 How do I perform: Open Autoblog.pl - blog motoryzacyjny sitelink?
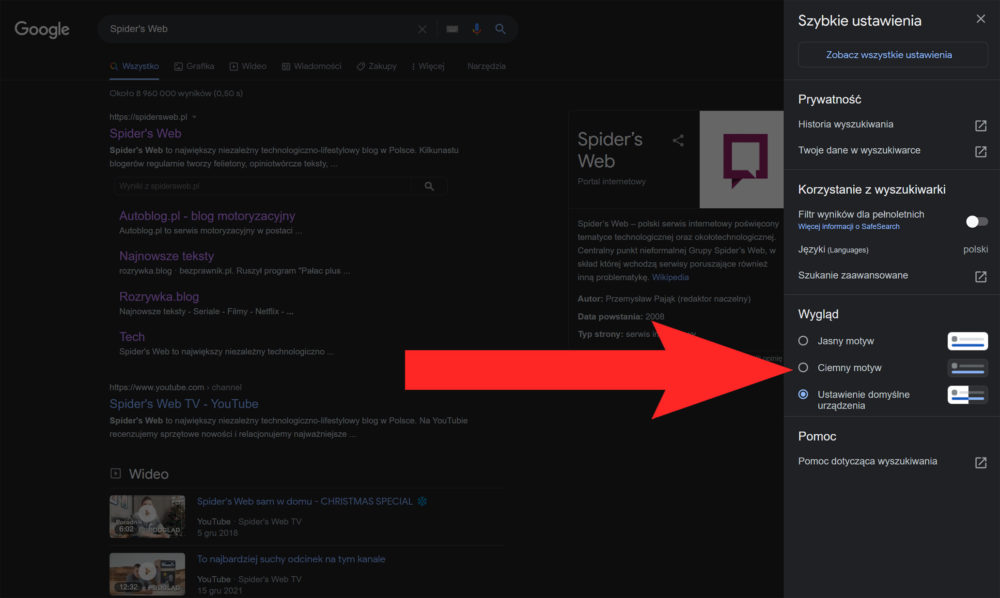(207, 216)
